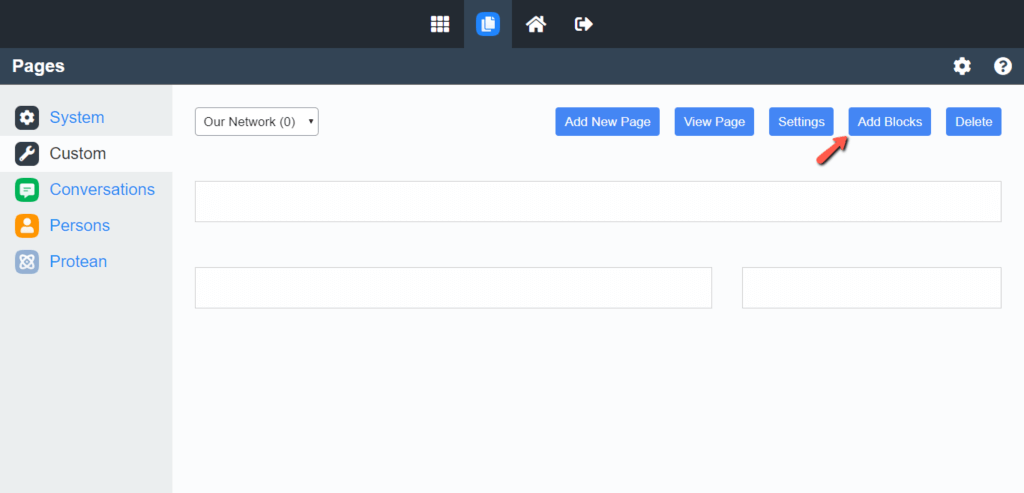The height and width of the screenshot is (493, 1024).
Task: Open the Our Network (0) dropdown
Action: [x=257, y=121]
